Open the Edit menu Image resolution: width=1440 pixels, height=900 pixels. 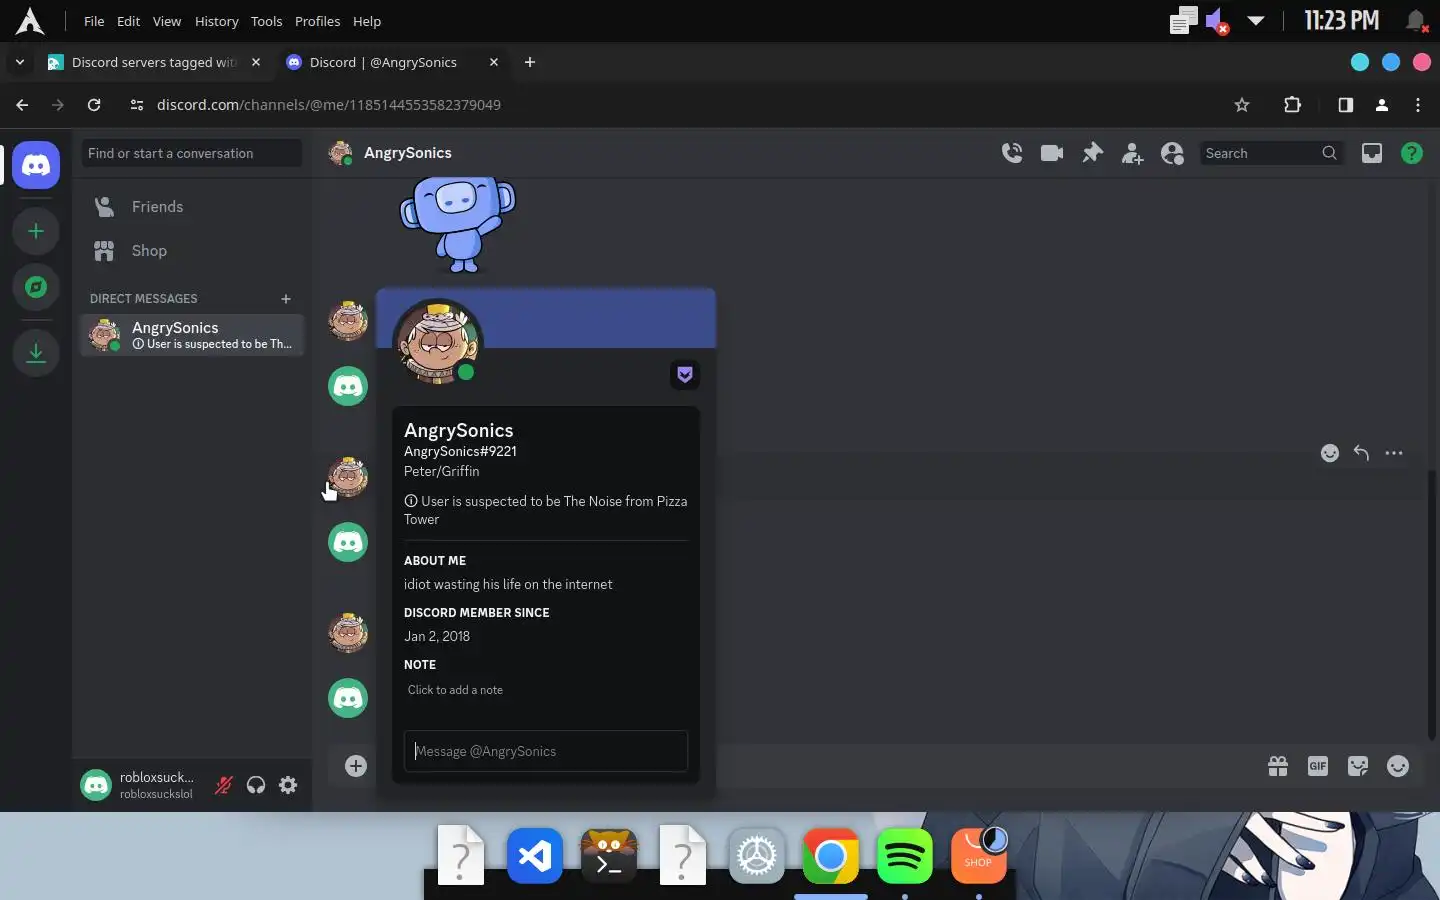pos(128,21)
